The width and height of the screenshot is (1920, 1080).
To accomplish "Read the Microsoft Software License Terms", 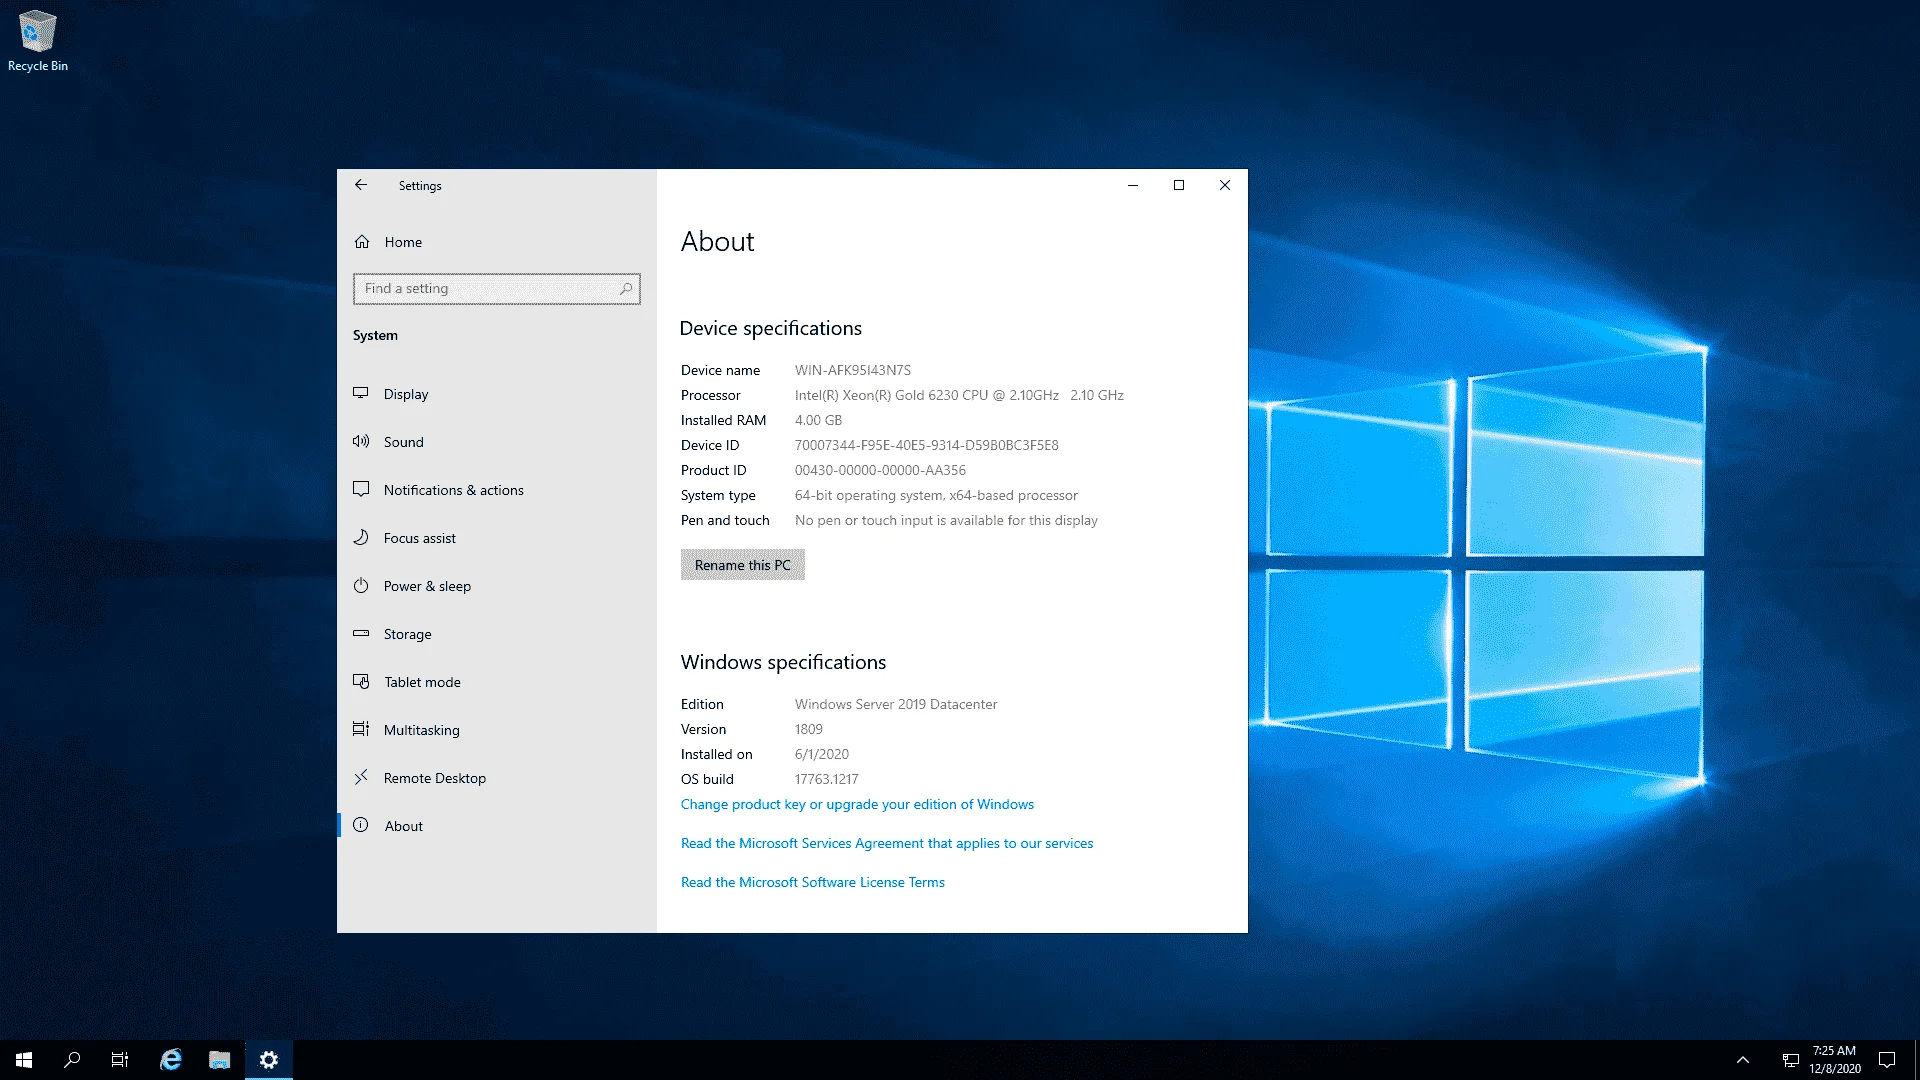I will click(812, 882).
